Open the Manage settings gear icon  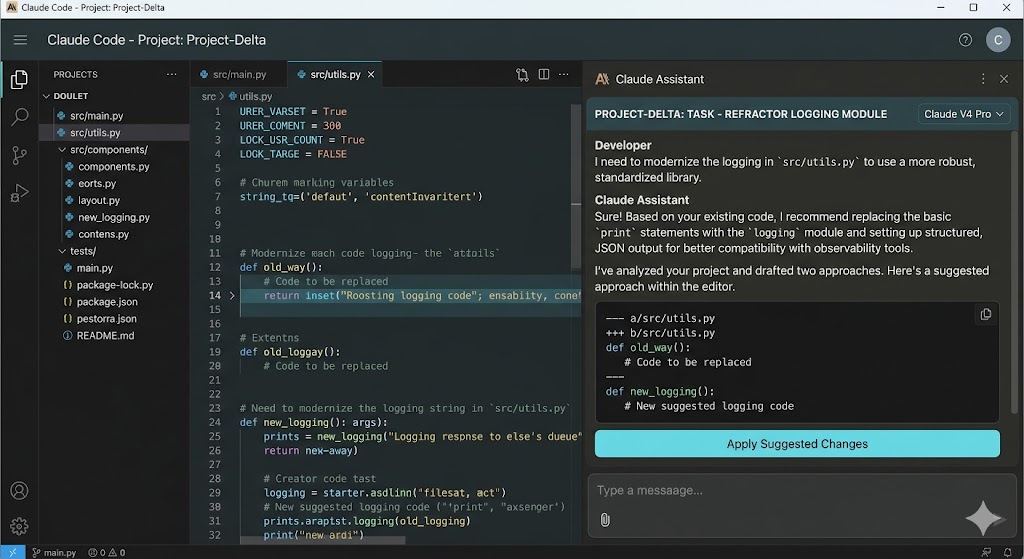(19, 526)
